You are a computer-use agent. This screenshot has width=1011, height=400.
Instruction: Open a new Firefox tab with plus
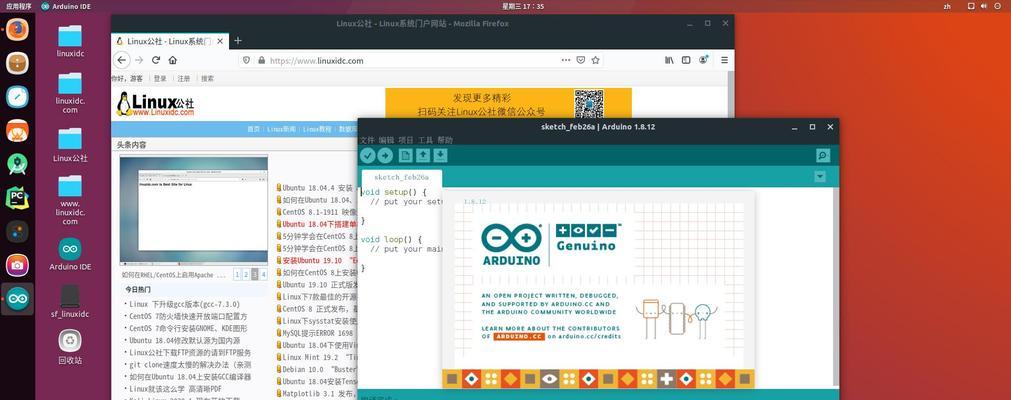[237, 41]
